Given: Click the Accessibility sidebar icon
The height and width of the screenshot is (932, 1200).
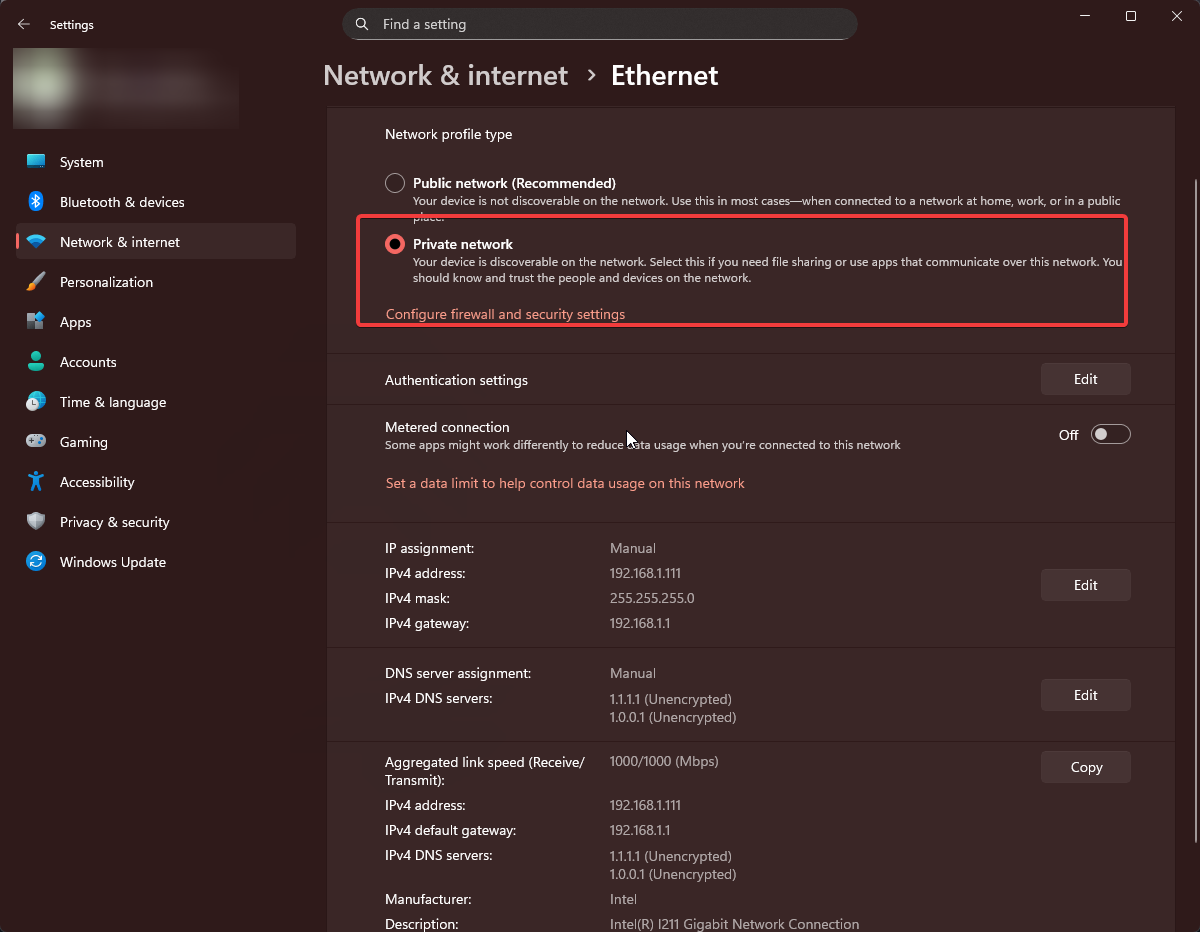Looking at the screenshot, I should point(36,481).
